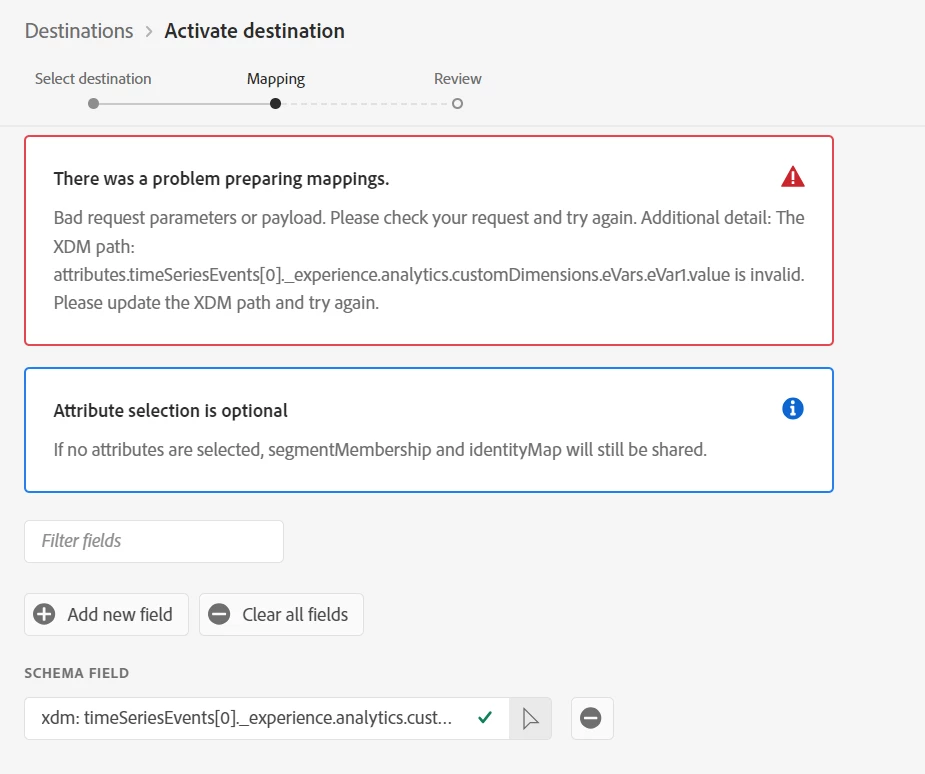Screen dimensions: 925x774
Task: Remove the mapped schema field row
Action: click(x=591, y=718)
